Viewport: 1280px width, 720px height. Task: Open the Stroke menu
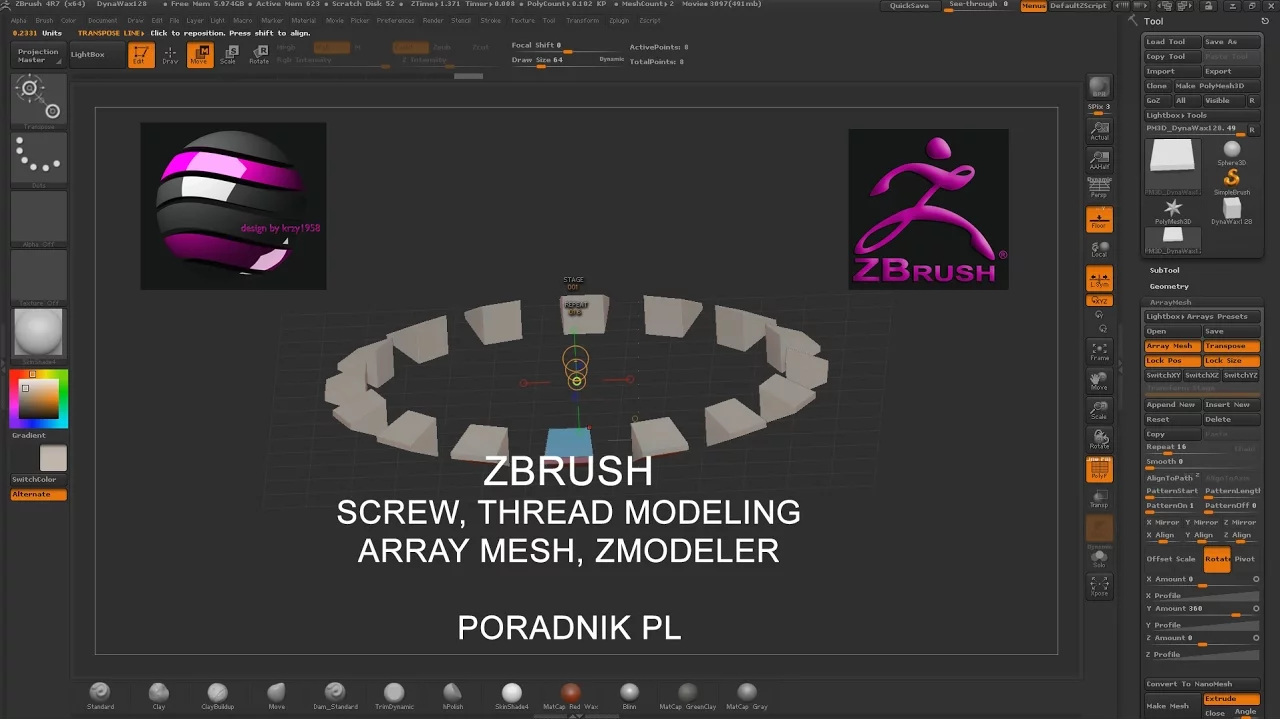click(x=491, y=20)
